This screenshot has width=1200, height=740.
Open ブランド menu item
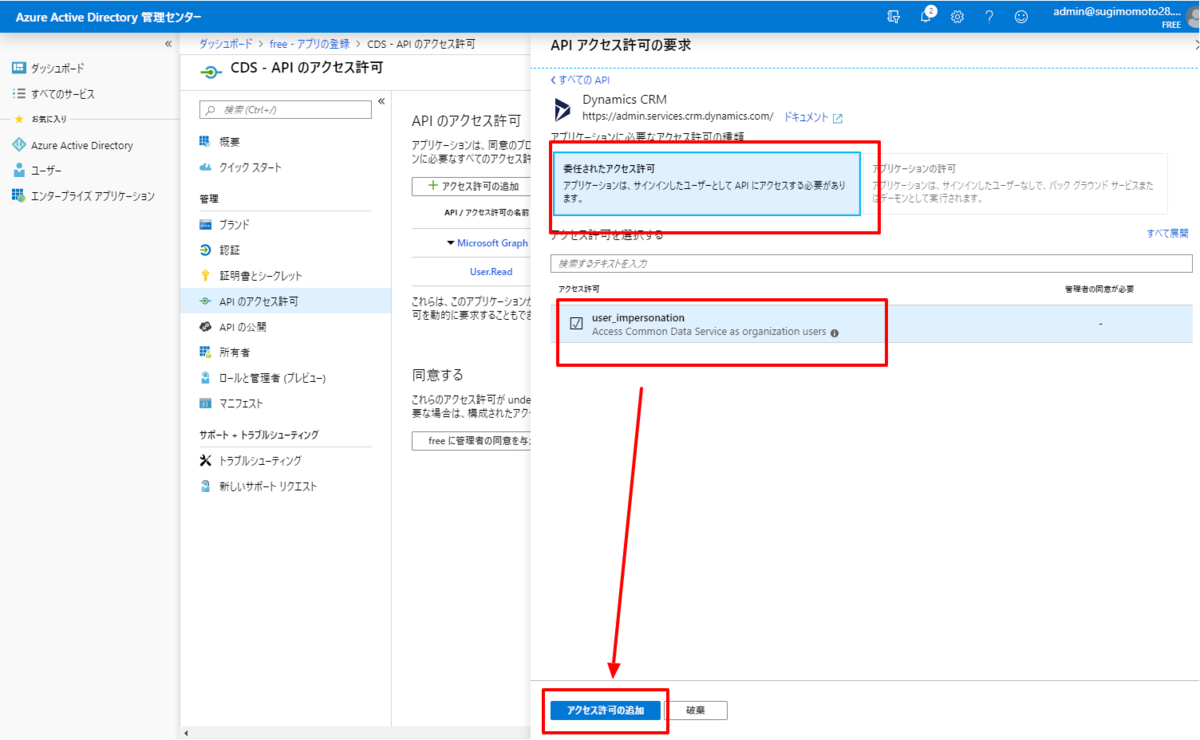coord(234,224)
